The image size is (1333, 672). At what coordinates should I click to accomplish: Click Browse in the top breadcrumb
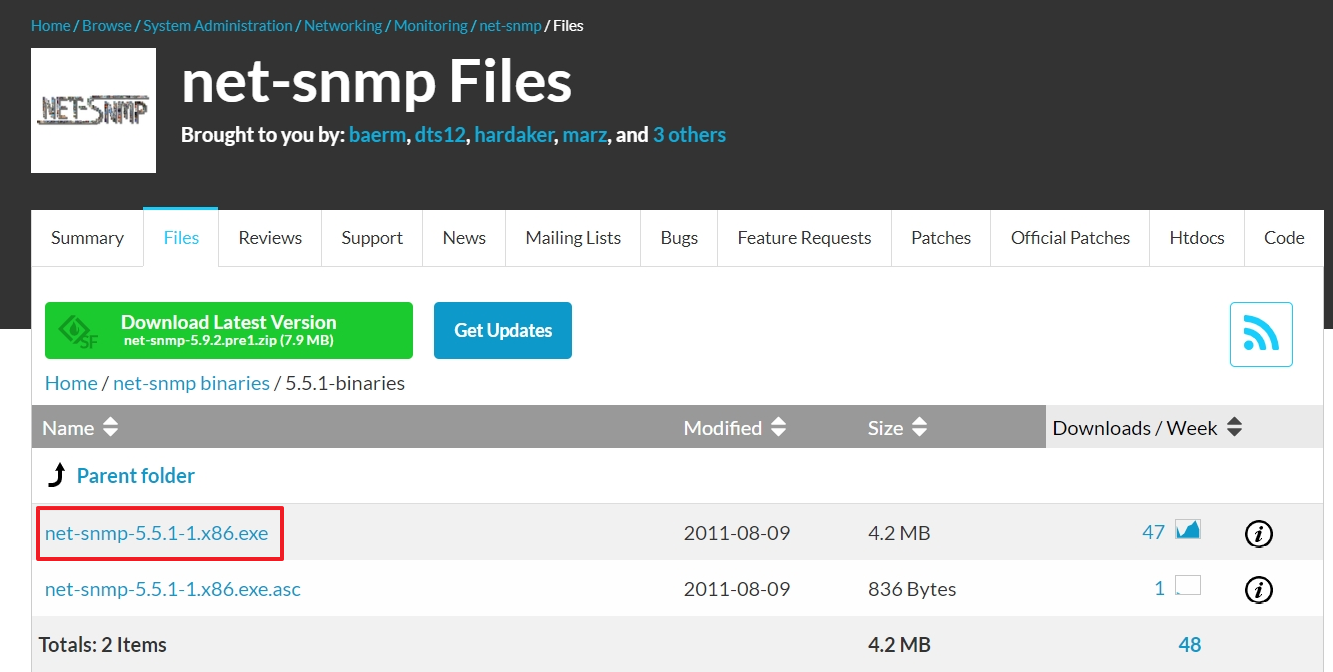(x=107, y=25)
